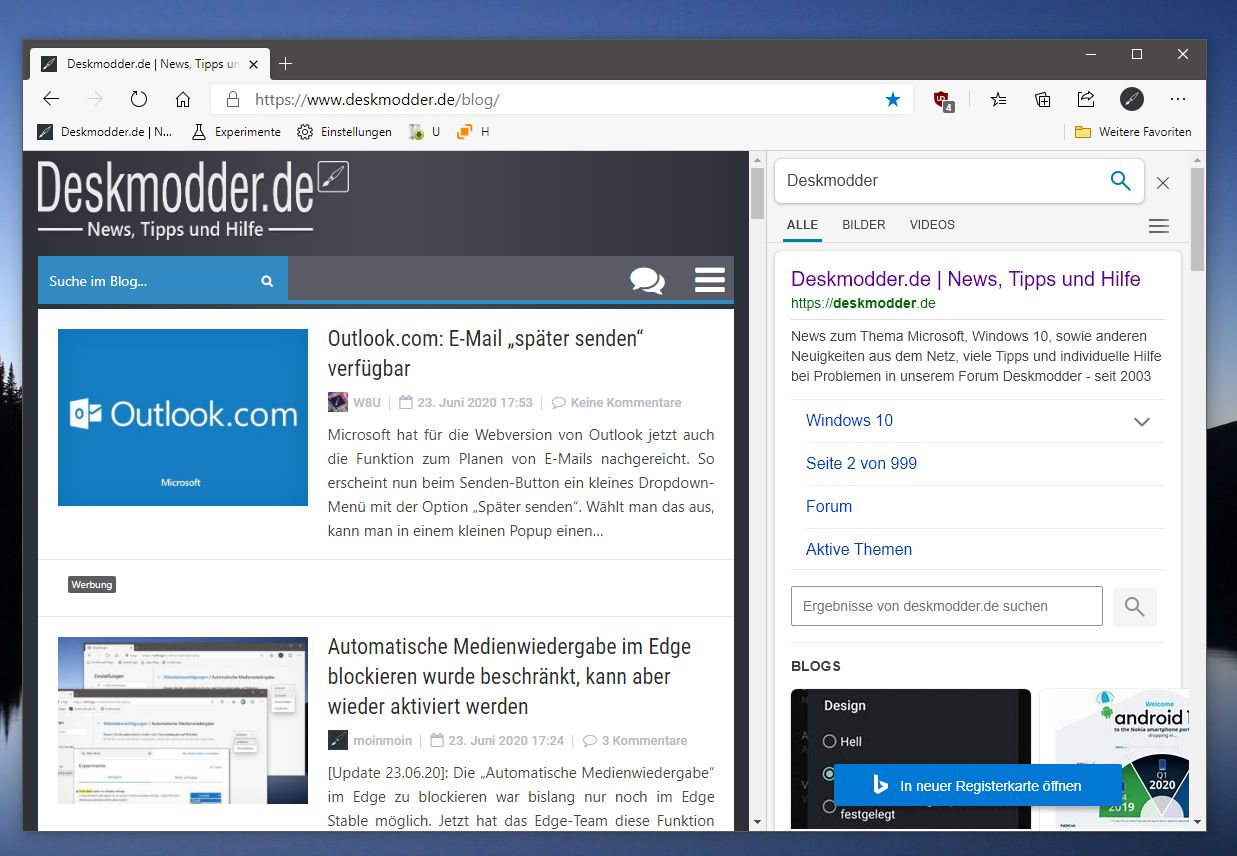Select the ALLE tab in sidebar

[x=802, y=225]
